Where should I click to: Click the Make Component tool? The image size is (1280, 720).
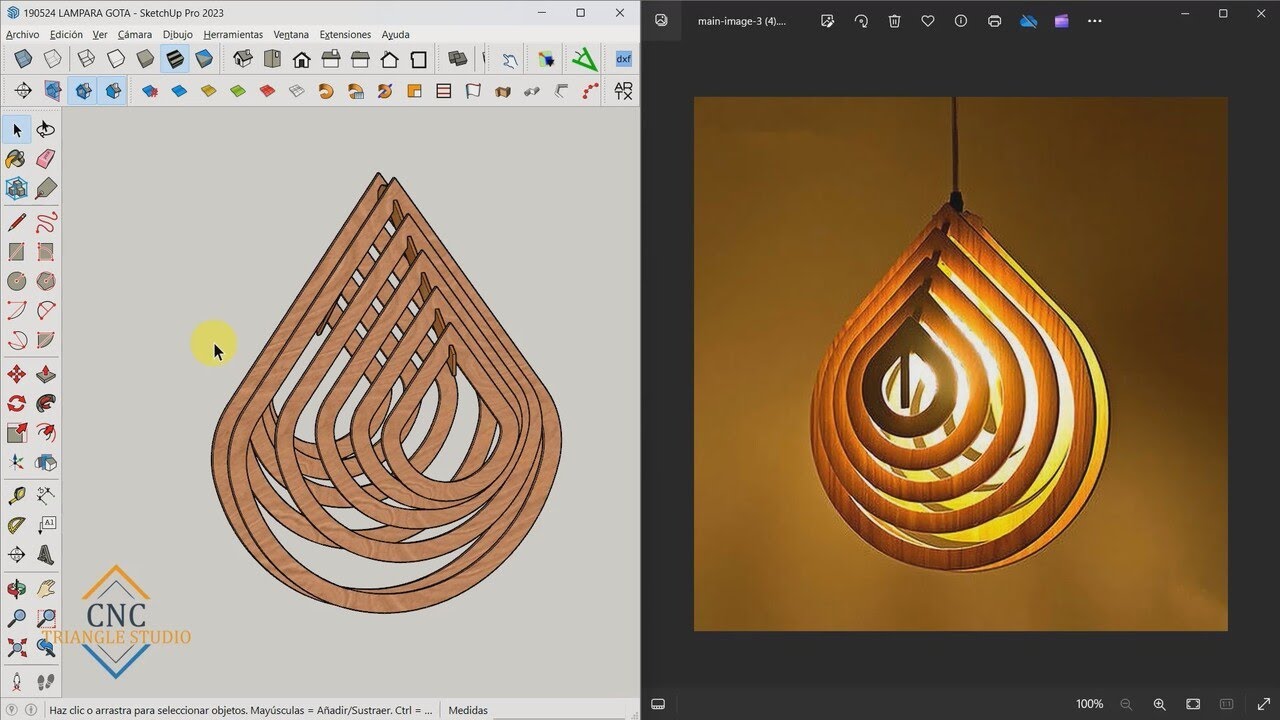17,188
